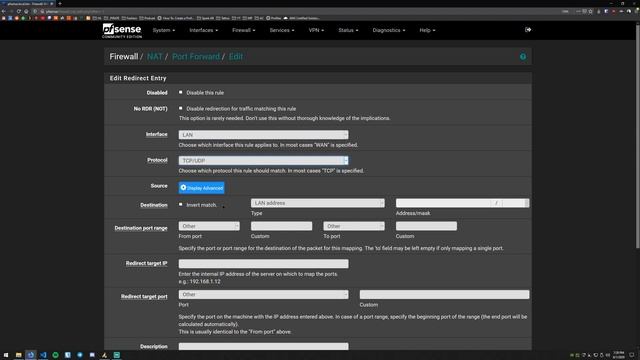
Task: Click the page vertical scrollbar
Action: click(x=638, y=137)
